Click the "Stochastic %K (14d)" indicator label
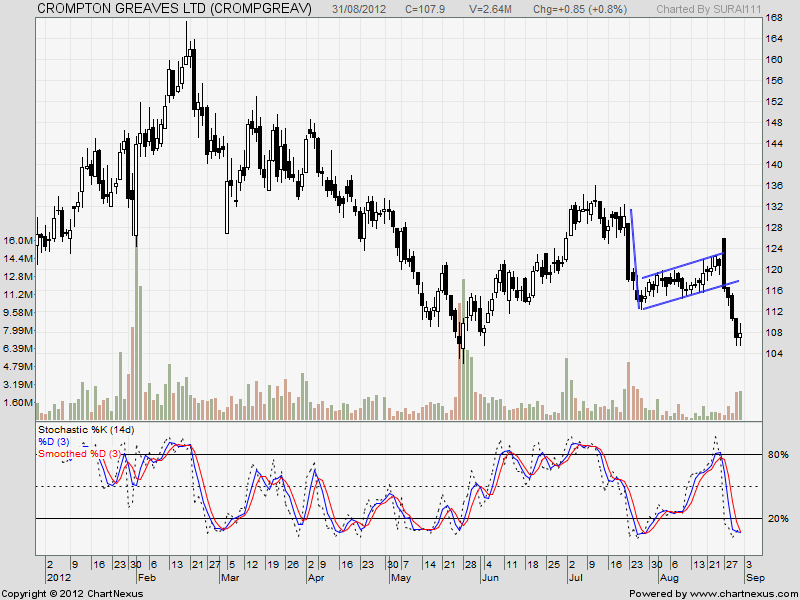 [x=86, y=430]
